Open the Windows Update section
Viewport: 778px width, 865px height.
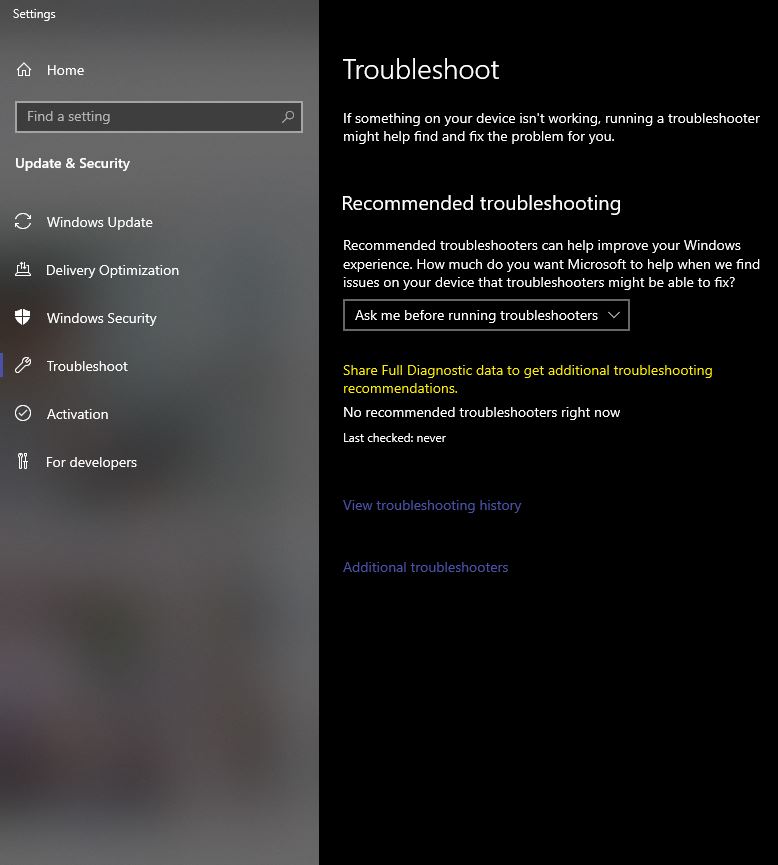(99, 222)
